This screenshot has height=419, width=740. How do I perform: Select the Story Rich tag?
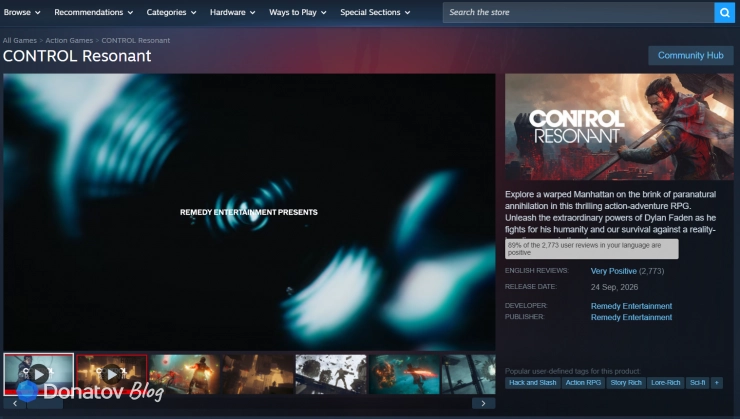pyautogui.click(x=626, y=383)
